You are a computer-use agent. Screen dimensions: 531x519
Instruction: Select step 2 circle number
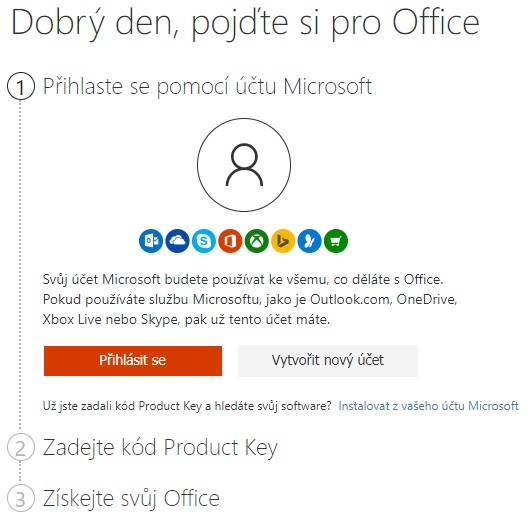(x=21, y=447)
